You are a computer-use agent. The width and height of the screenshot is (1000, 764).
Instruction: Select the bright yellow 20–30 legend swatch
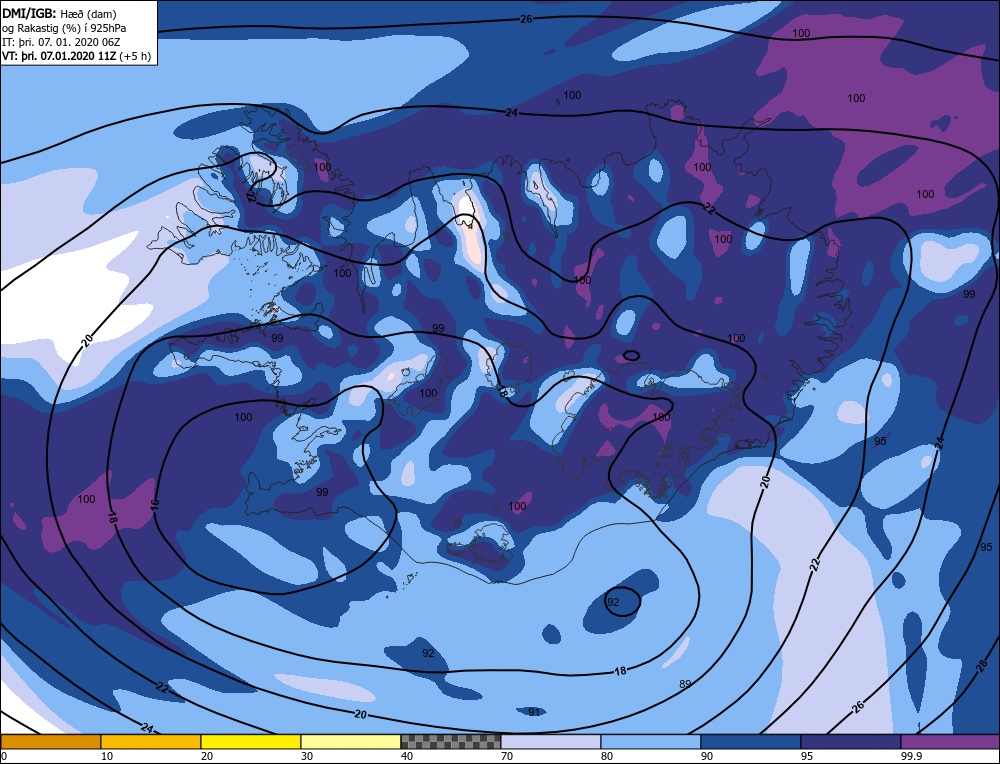click(251, 741)
